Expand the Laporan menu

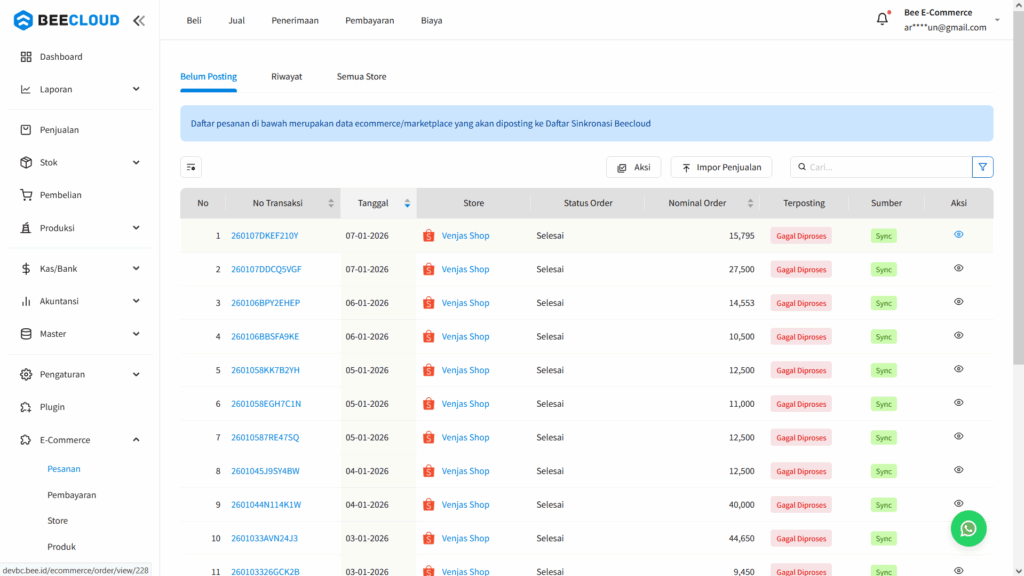tap(53, 88)
